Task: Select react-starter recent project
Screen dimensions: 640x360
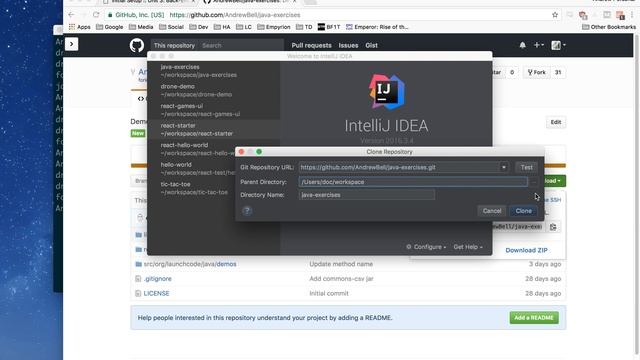Action: 214,130
